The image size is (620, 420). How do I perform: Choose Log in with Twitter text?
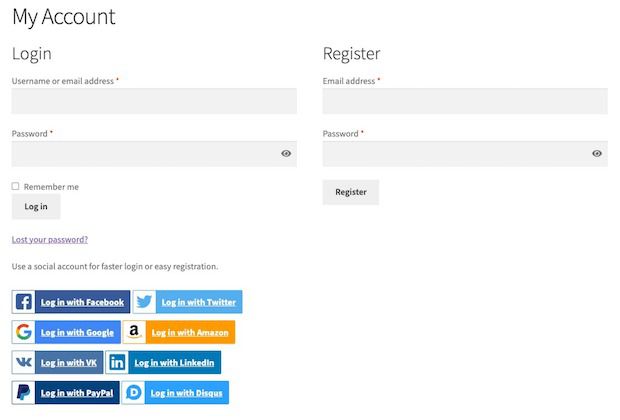click(198, 302)
